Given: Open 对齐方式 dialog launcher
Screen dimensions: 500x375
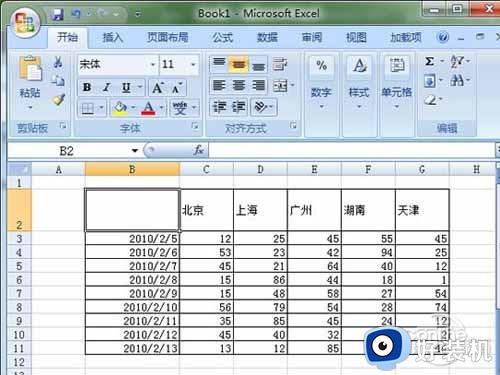Looking at the screenshot, I should 293,126.
